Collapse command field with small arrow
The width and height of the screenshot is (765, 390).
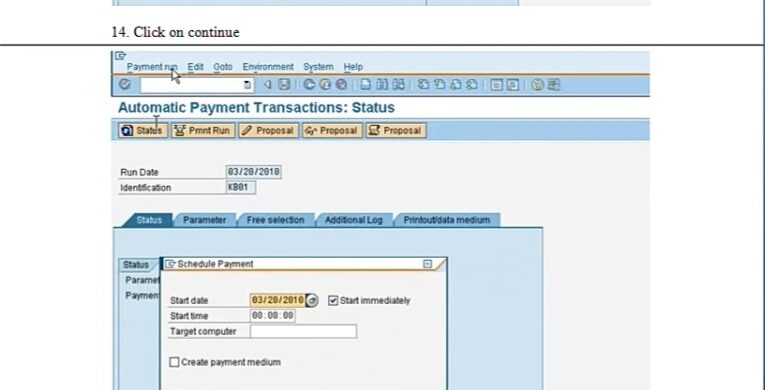tap(267, 84)
